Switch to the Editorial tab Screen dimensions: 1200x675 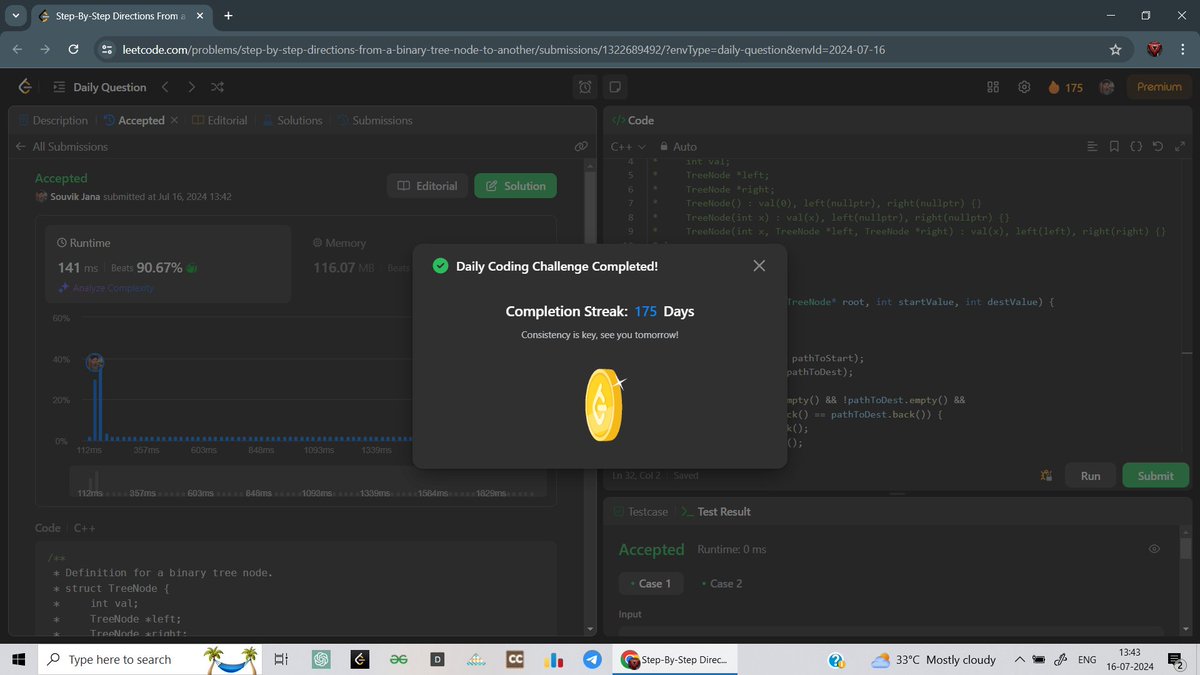(x=219, y=120)
